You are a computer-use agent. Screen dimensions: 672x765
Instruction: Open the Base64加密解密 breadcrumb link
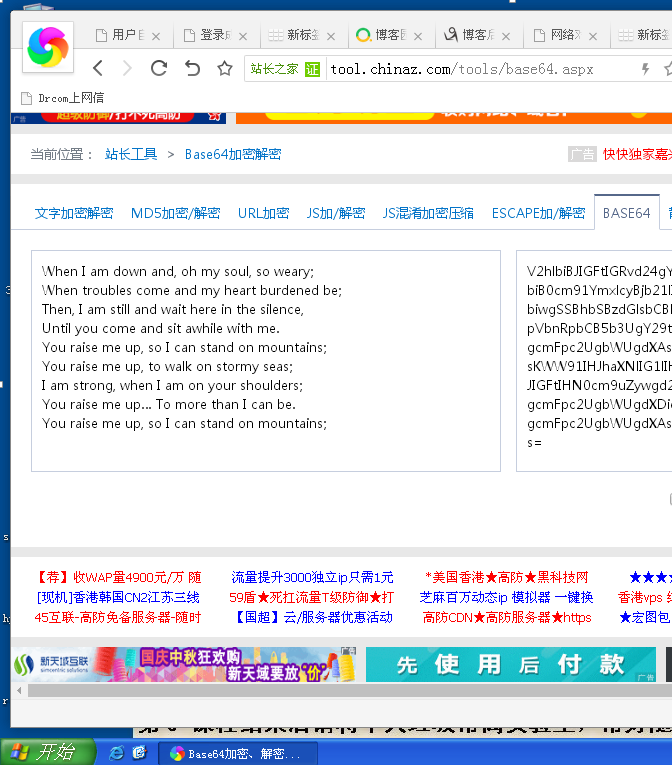coord(233,154)
